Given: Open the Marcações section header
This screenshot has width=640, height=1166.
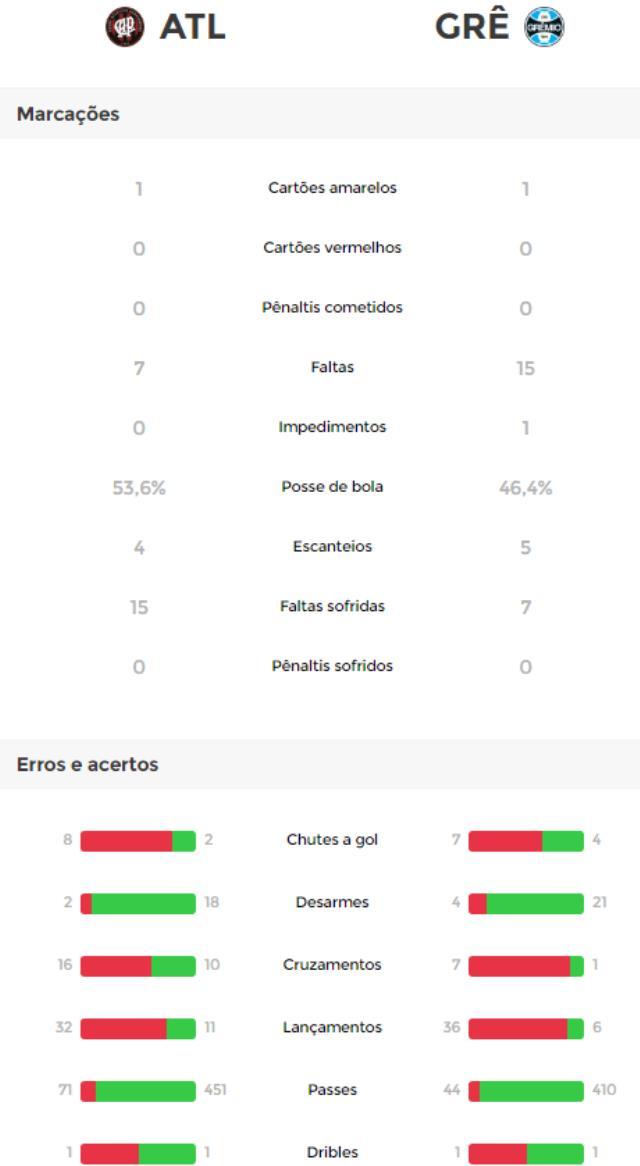Looking at the screenshot, I should pos(320,114).
